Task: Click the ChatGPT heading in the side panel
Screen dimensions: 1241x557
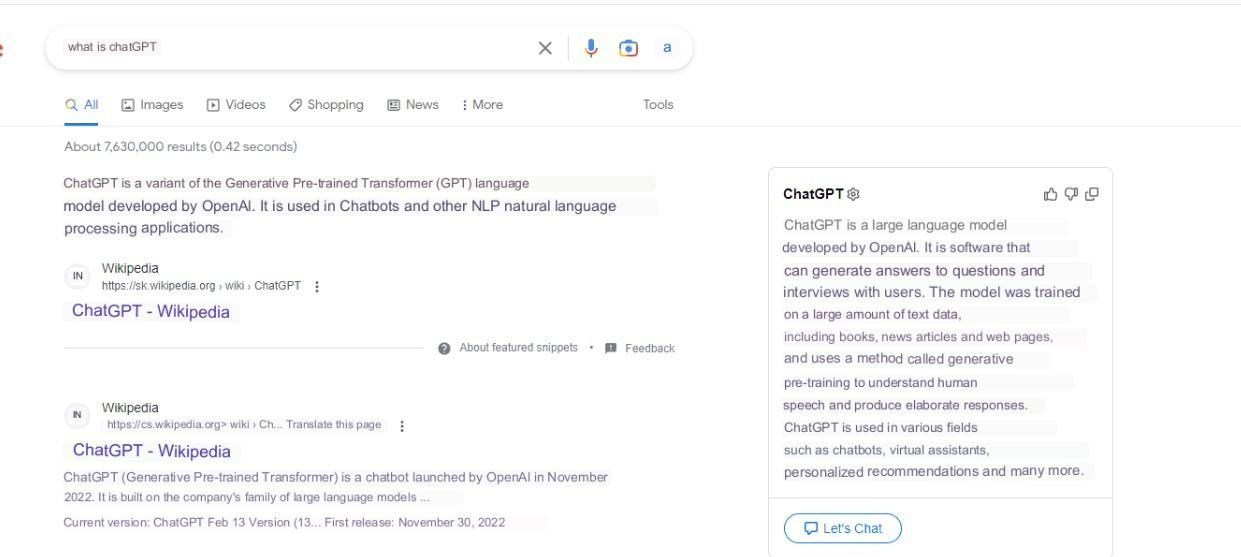Action: tap(814, 194)
